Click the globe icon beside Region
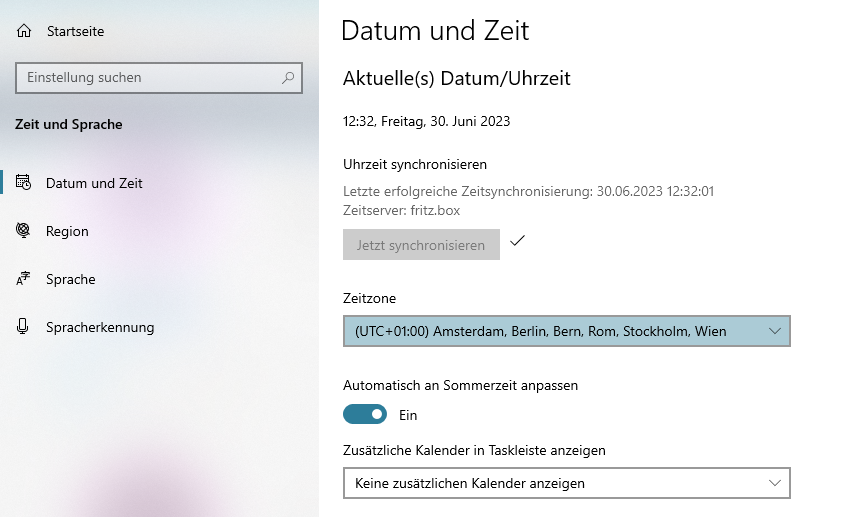The height and width of the screenshot is (517, 848). (x=24, y=231)
